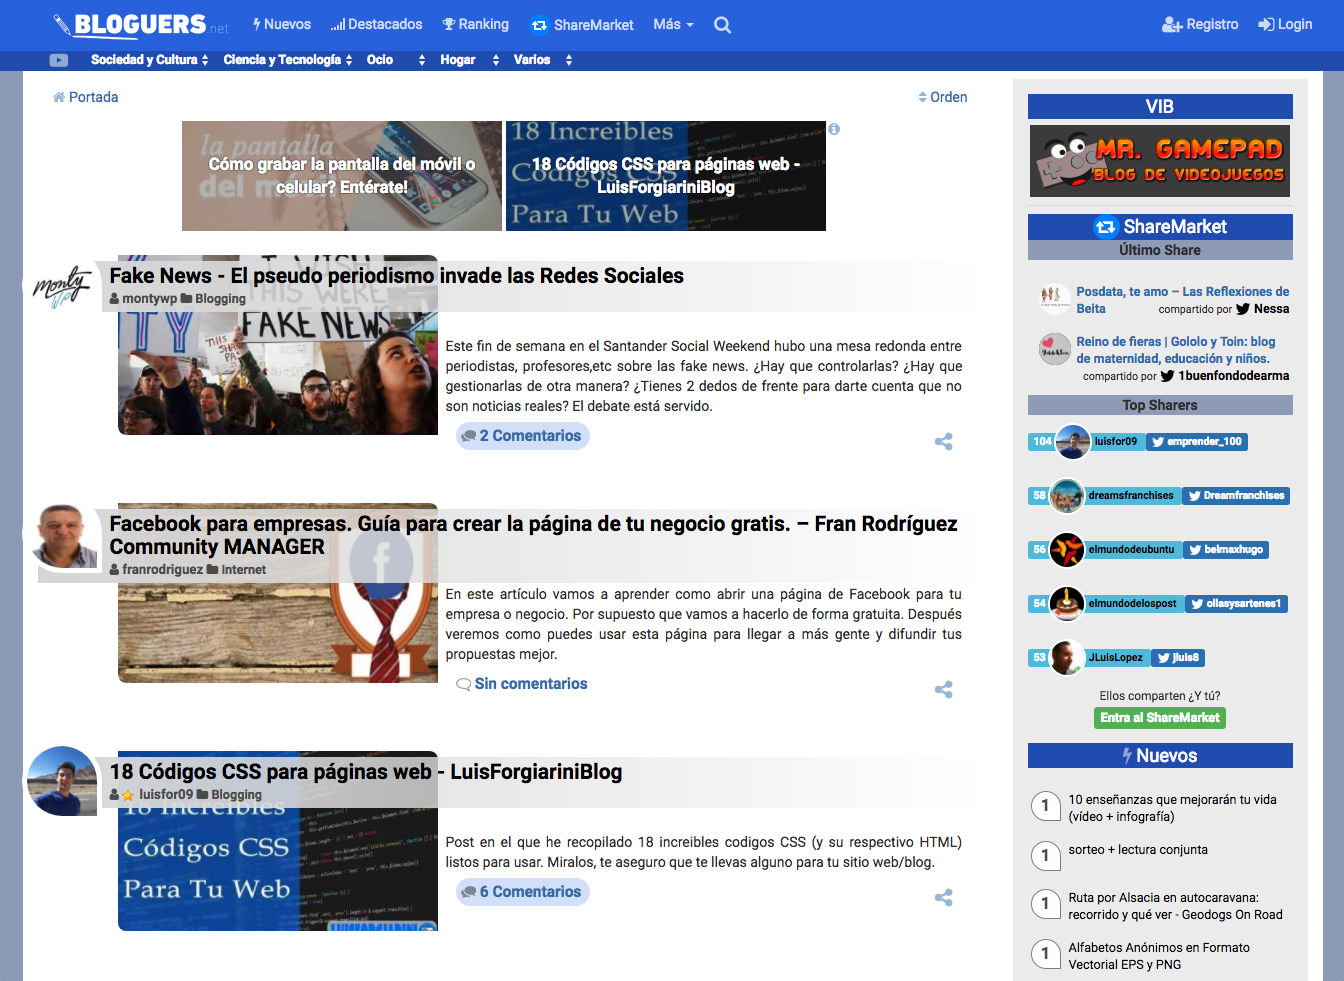Click the Bloguers.net logo
1344x981 pixels.
click(x=140, y=25)
